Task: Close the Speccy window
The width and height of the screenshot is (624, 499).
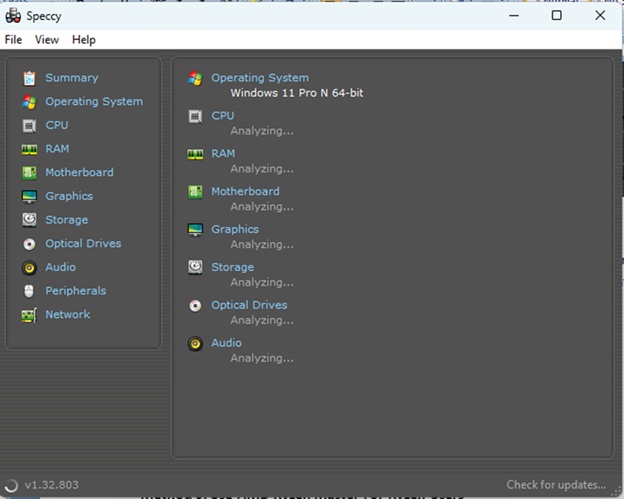Action: (x=600, y=16)
